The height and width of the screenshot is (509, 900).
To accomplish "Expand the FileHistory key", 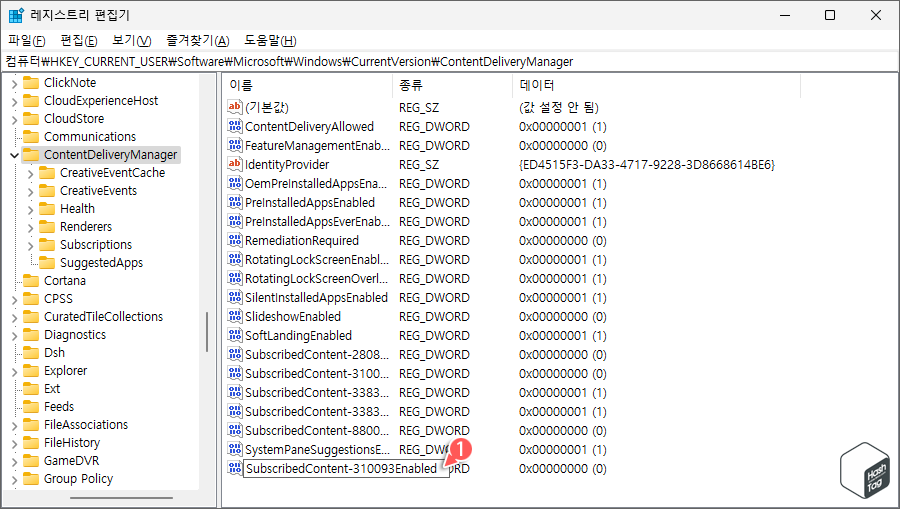I will pyautogui.click(x=14, y=443).
